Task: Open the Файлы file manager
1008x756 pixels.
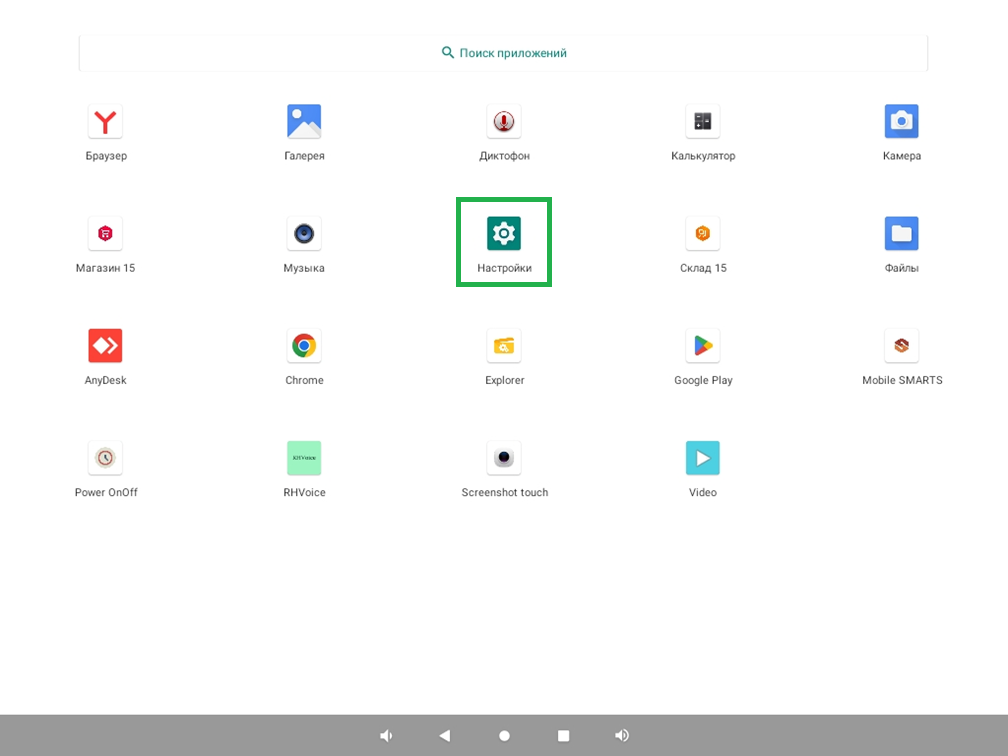Action: [x=901, y=234]
